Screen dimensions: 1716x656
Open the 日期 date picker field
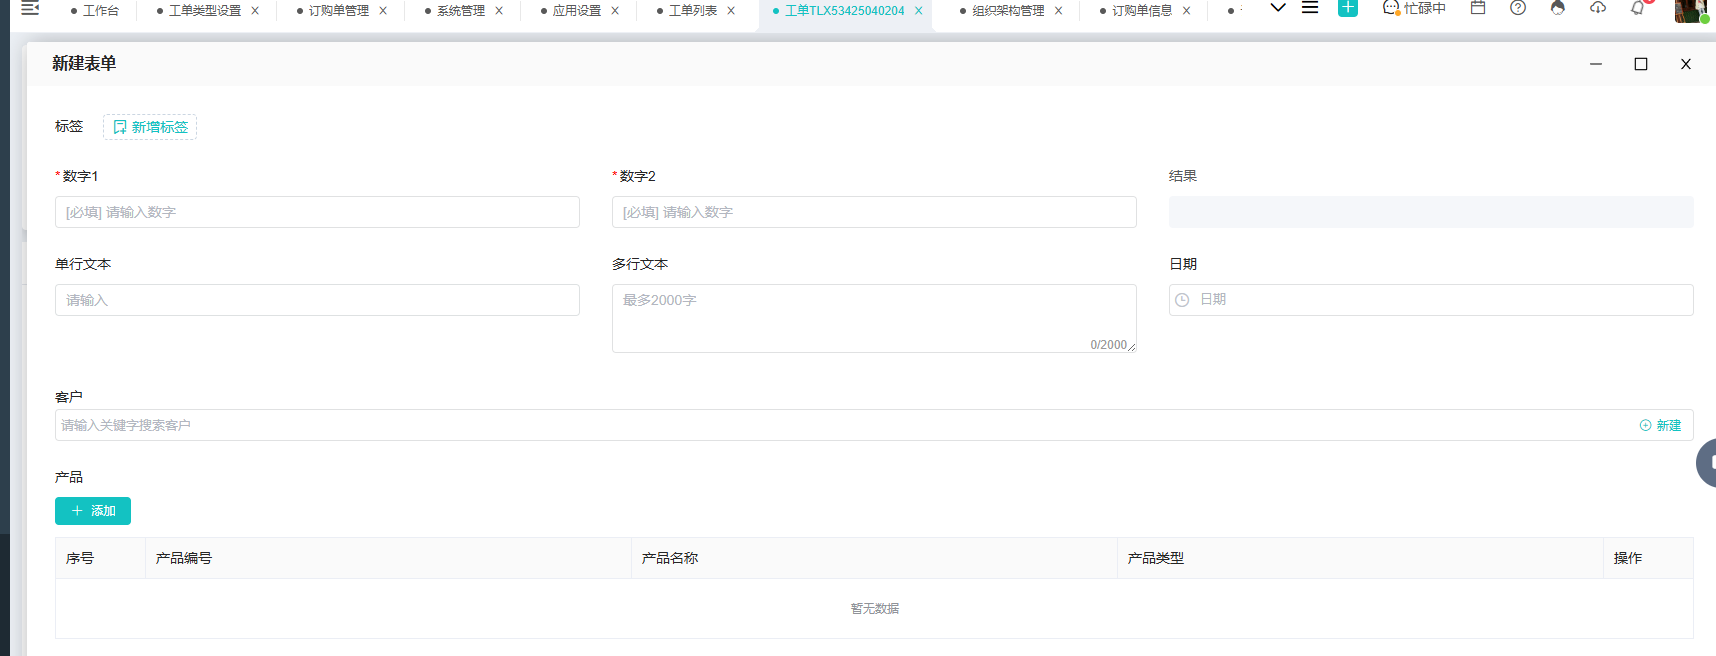pyautogui.click(x=1431, y=300)
